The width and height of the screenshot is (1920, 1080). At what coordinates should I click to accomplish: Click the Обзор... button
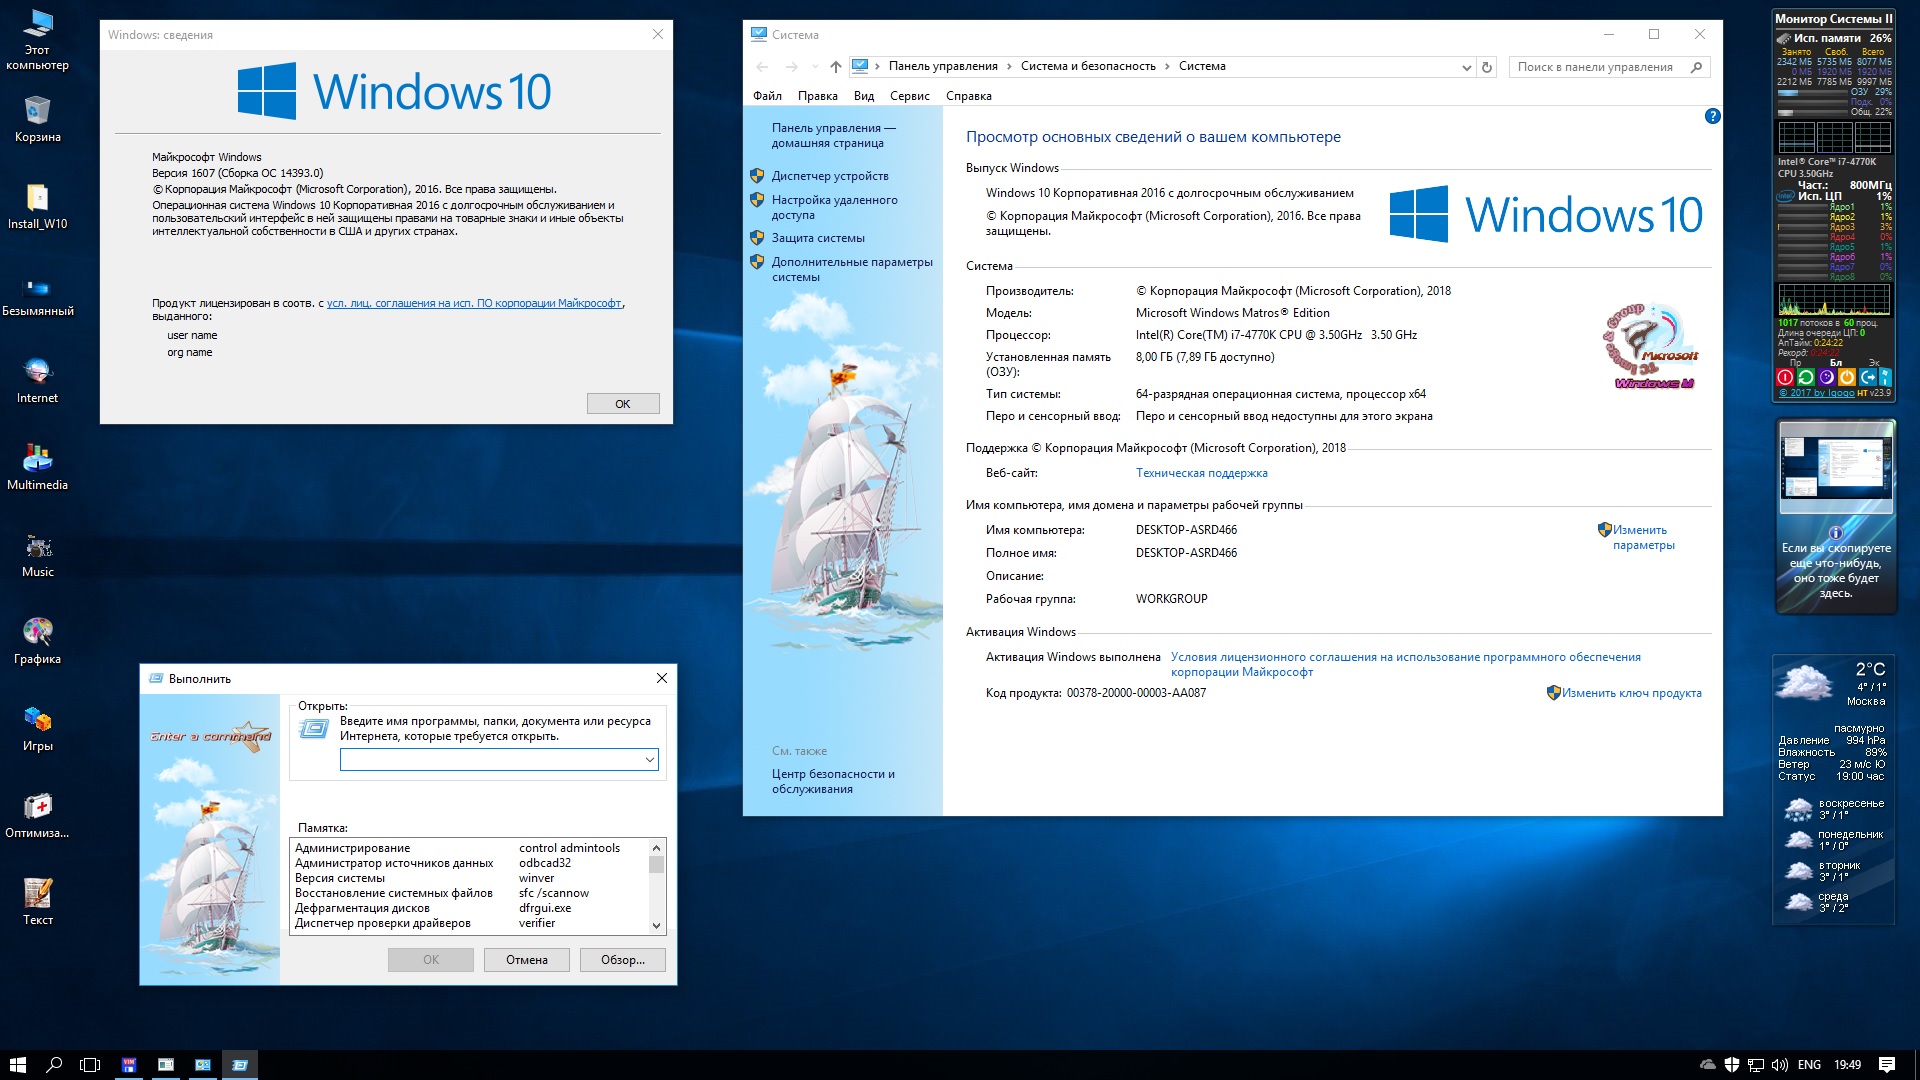pos(622,960)
